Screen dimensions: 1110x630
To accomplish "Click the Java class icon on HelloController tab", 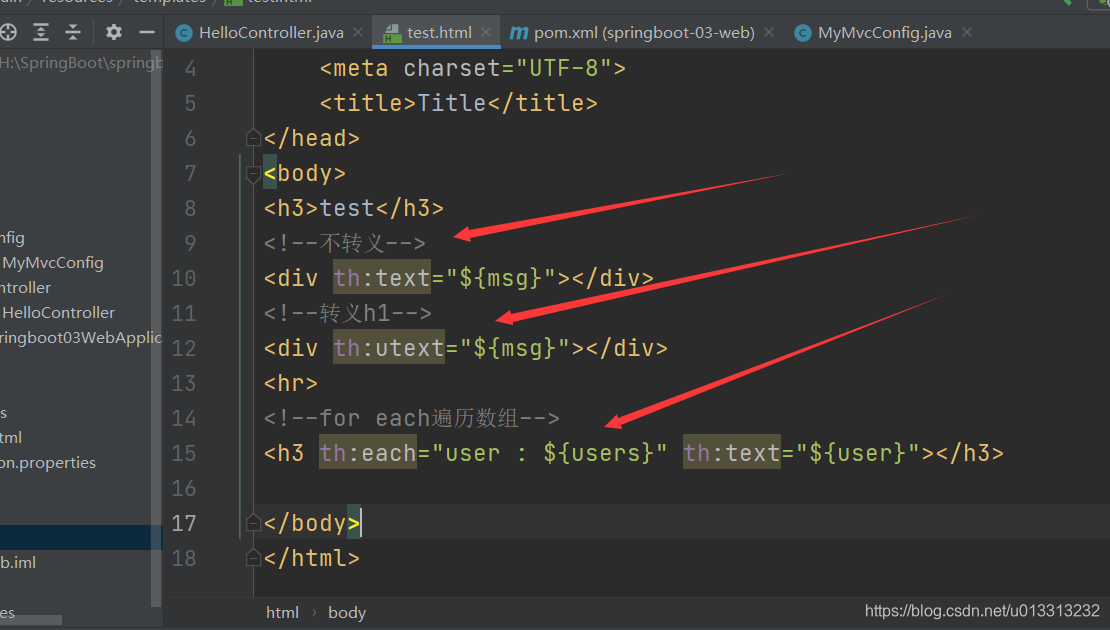I will tap(184, 33).
